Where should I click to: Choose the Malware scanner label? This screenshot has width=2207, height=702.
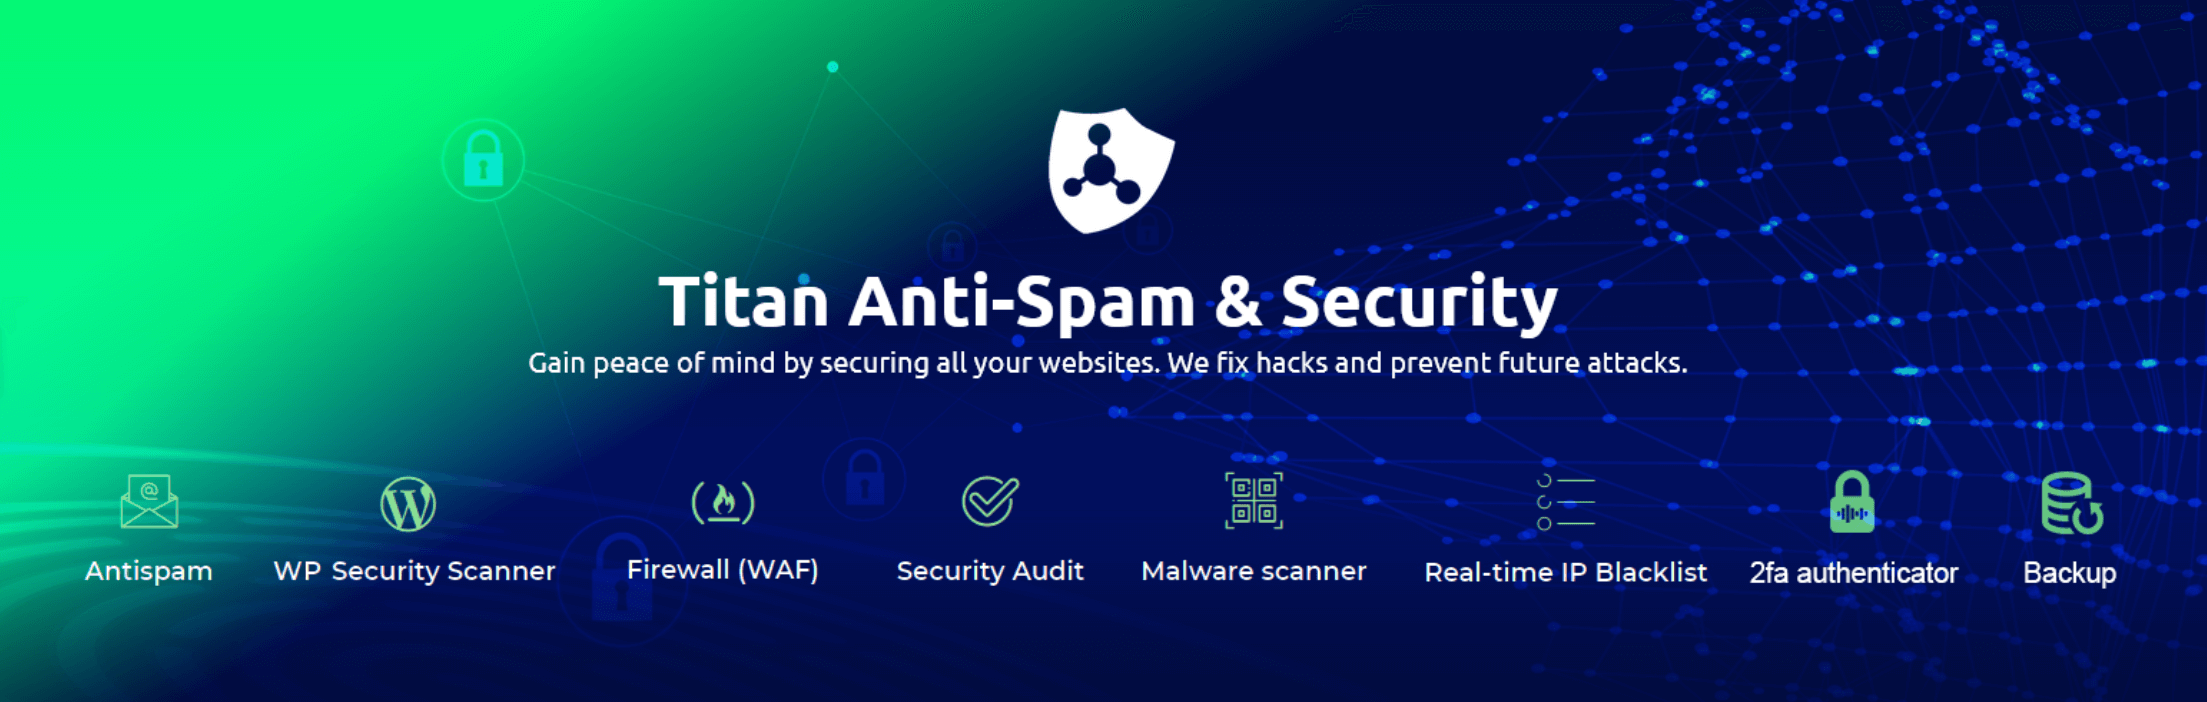pos(1254,571)
